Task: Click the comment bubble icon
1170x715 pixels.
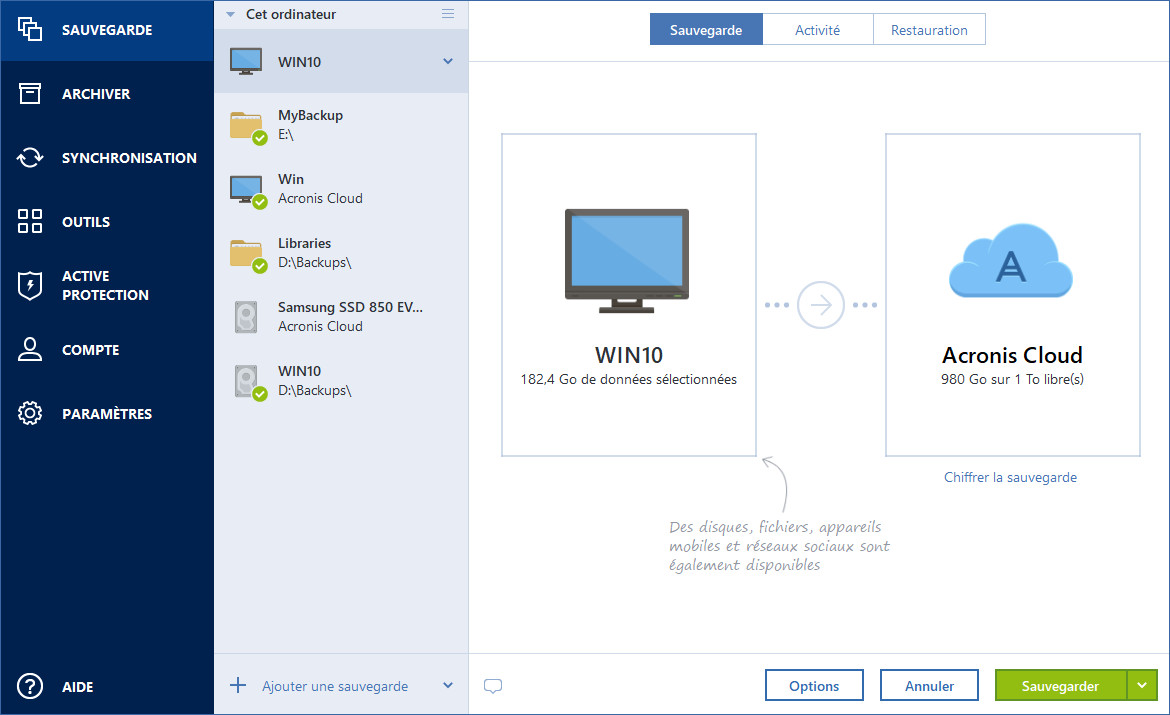Action: (492, 686)
